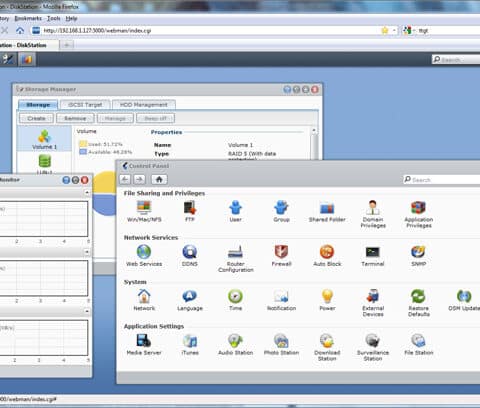This screenshot has width=480, height=408.
Task: Go forward in Control Panel navigation
Action: [x=139, y=179]
